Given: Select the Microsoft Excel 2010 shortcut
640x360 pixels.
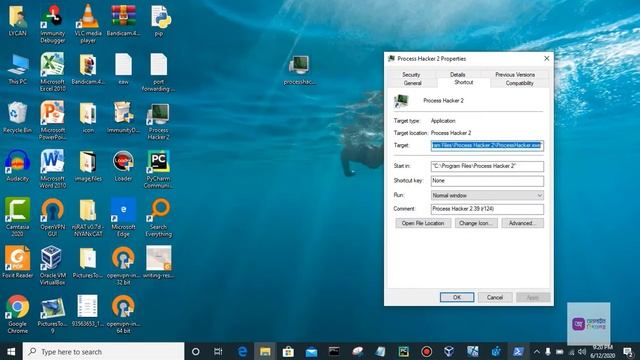Looking at the screenshot, I should click(x=53, y=72).
